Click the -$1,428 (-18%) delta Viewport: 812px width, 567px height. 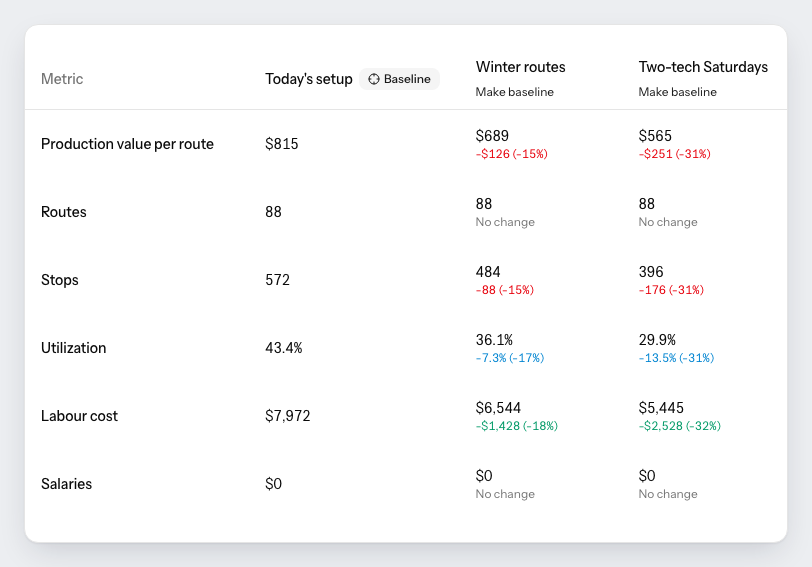[517, 426]
